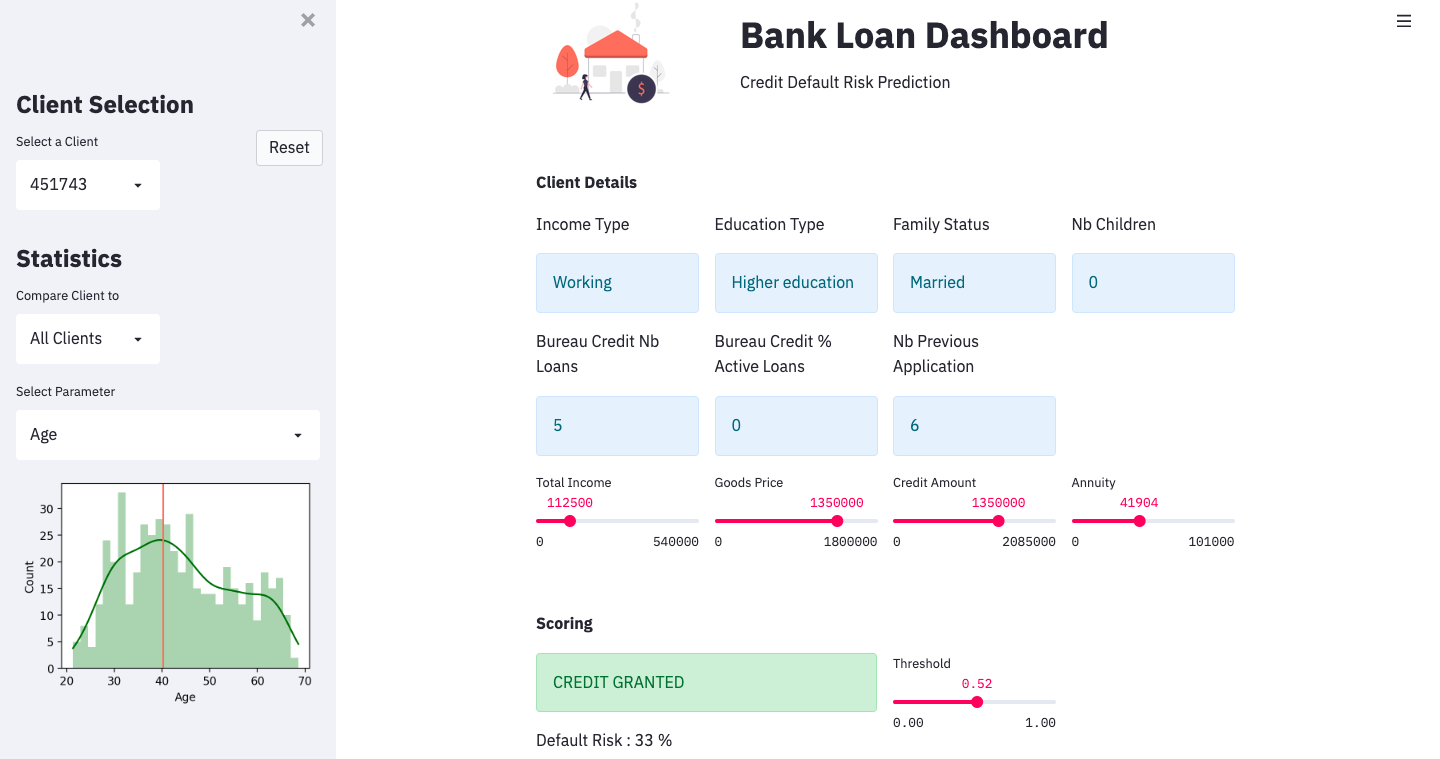
Task: Open the Select a Client dropdown
Action: [88, 185]
